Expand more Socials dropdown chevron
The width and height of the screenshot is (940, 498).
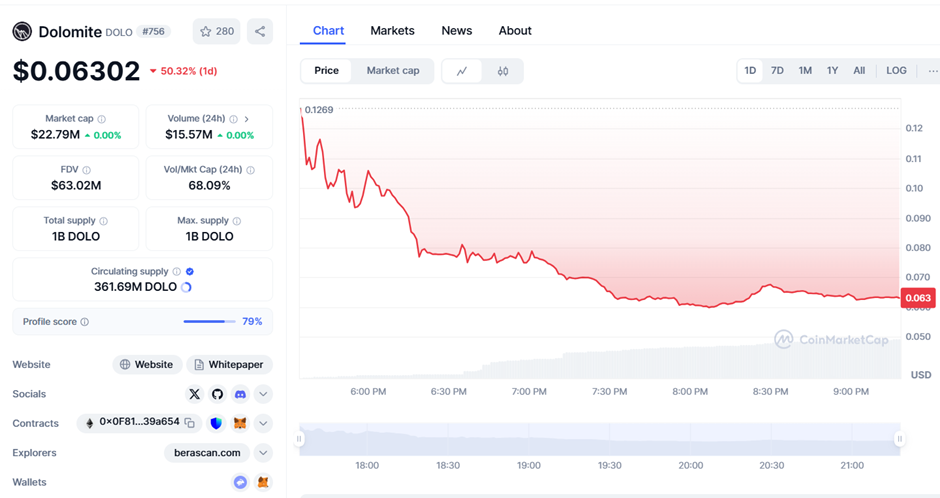pos(263,394)
